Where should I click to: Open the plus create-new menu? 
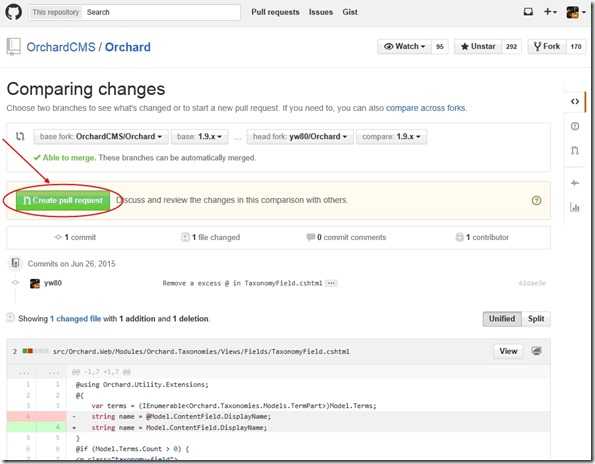pos(550,12)
